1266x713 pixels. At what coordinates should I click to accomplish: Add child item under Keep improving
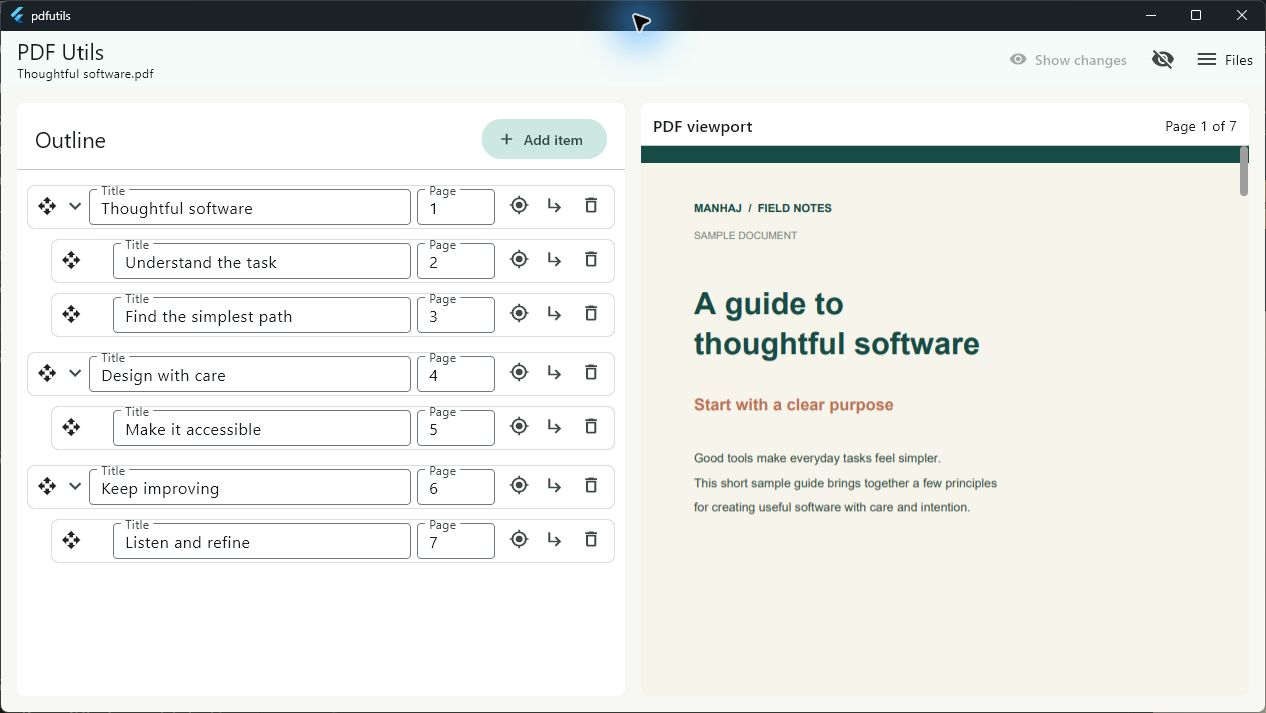[554, 486]
